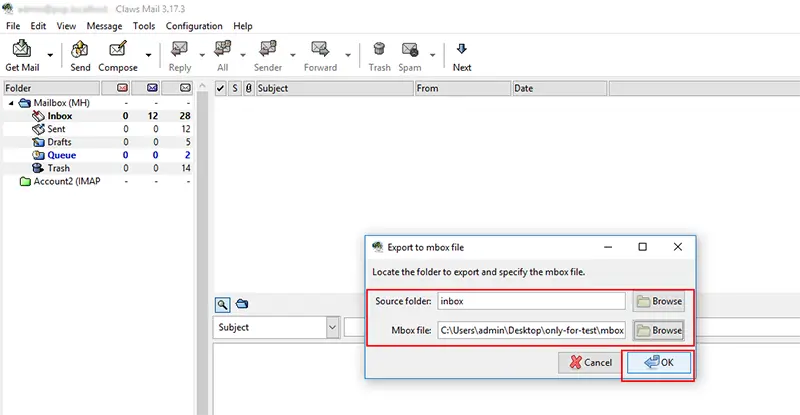Open the Help menu
Screen dimensions: 800x415
243,26
